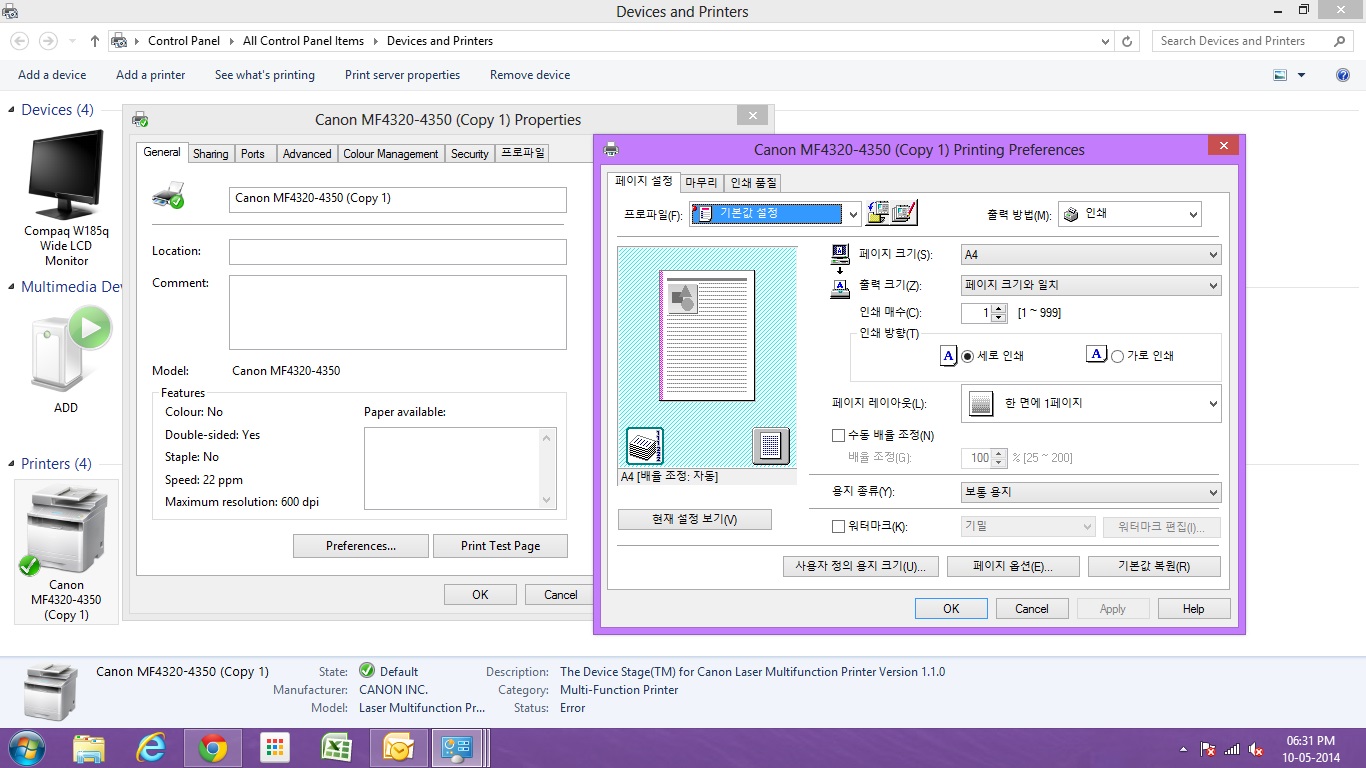The image size is (1366, 768).
Task: Open the 용지 종류 paper type dropdown
Action: [x=1090, y=492]
